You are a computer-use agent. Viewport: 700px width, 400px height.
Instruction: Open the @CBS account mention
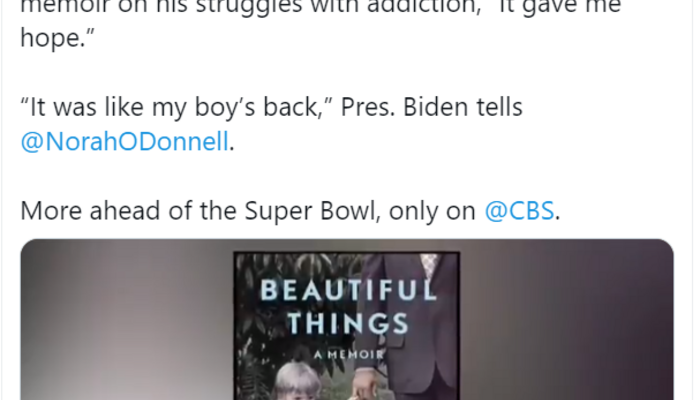tap(518, 211)
